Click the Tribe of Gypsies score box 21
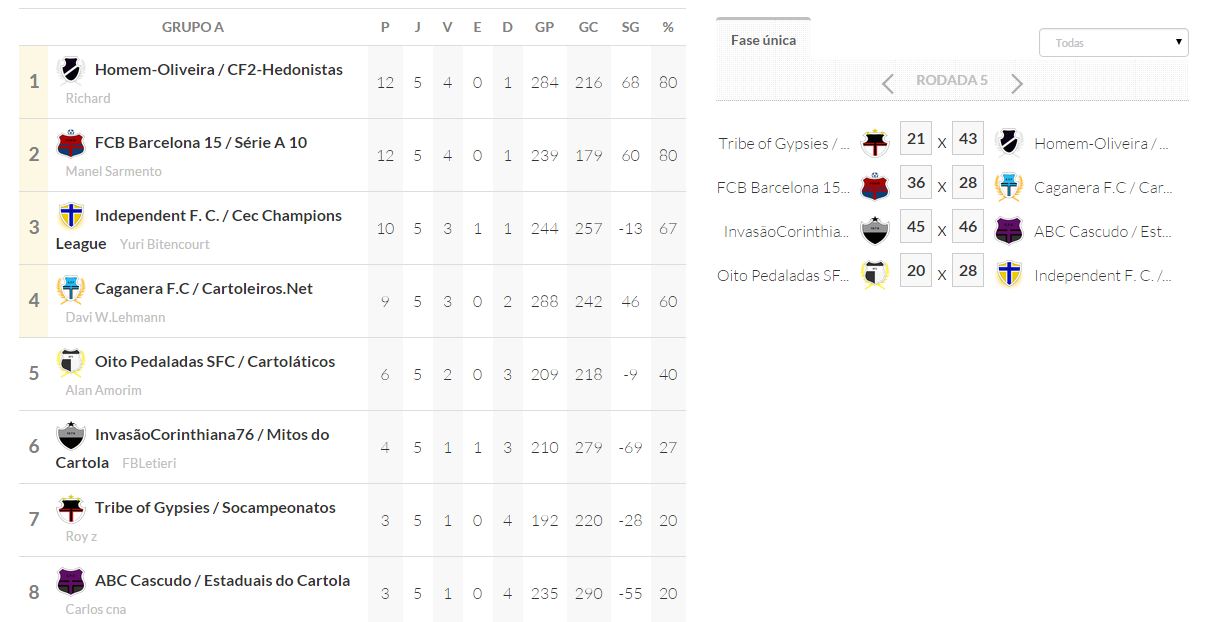Viewport: 1213px width, 622px height. [916, 139]
